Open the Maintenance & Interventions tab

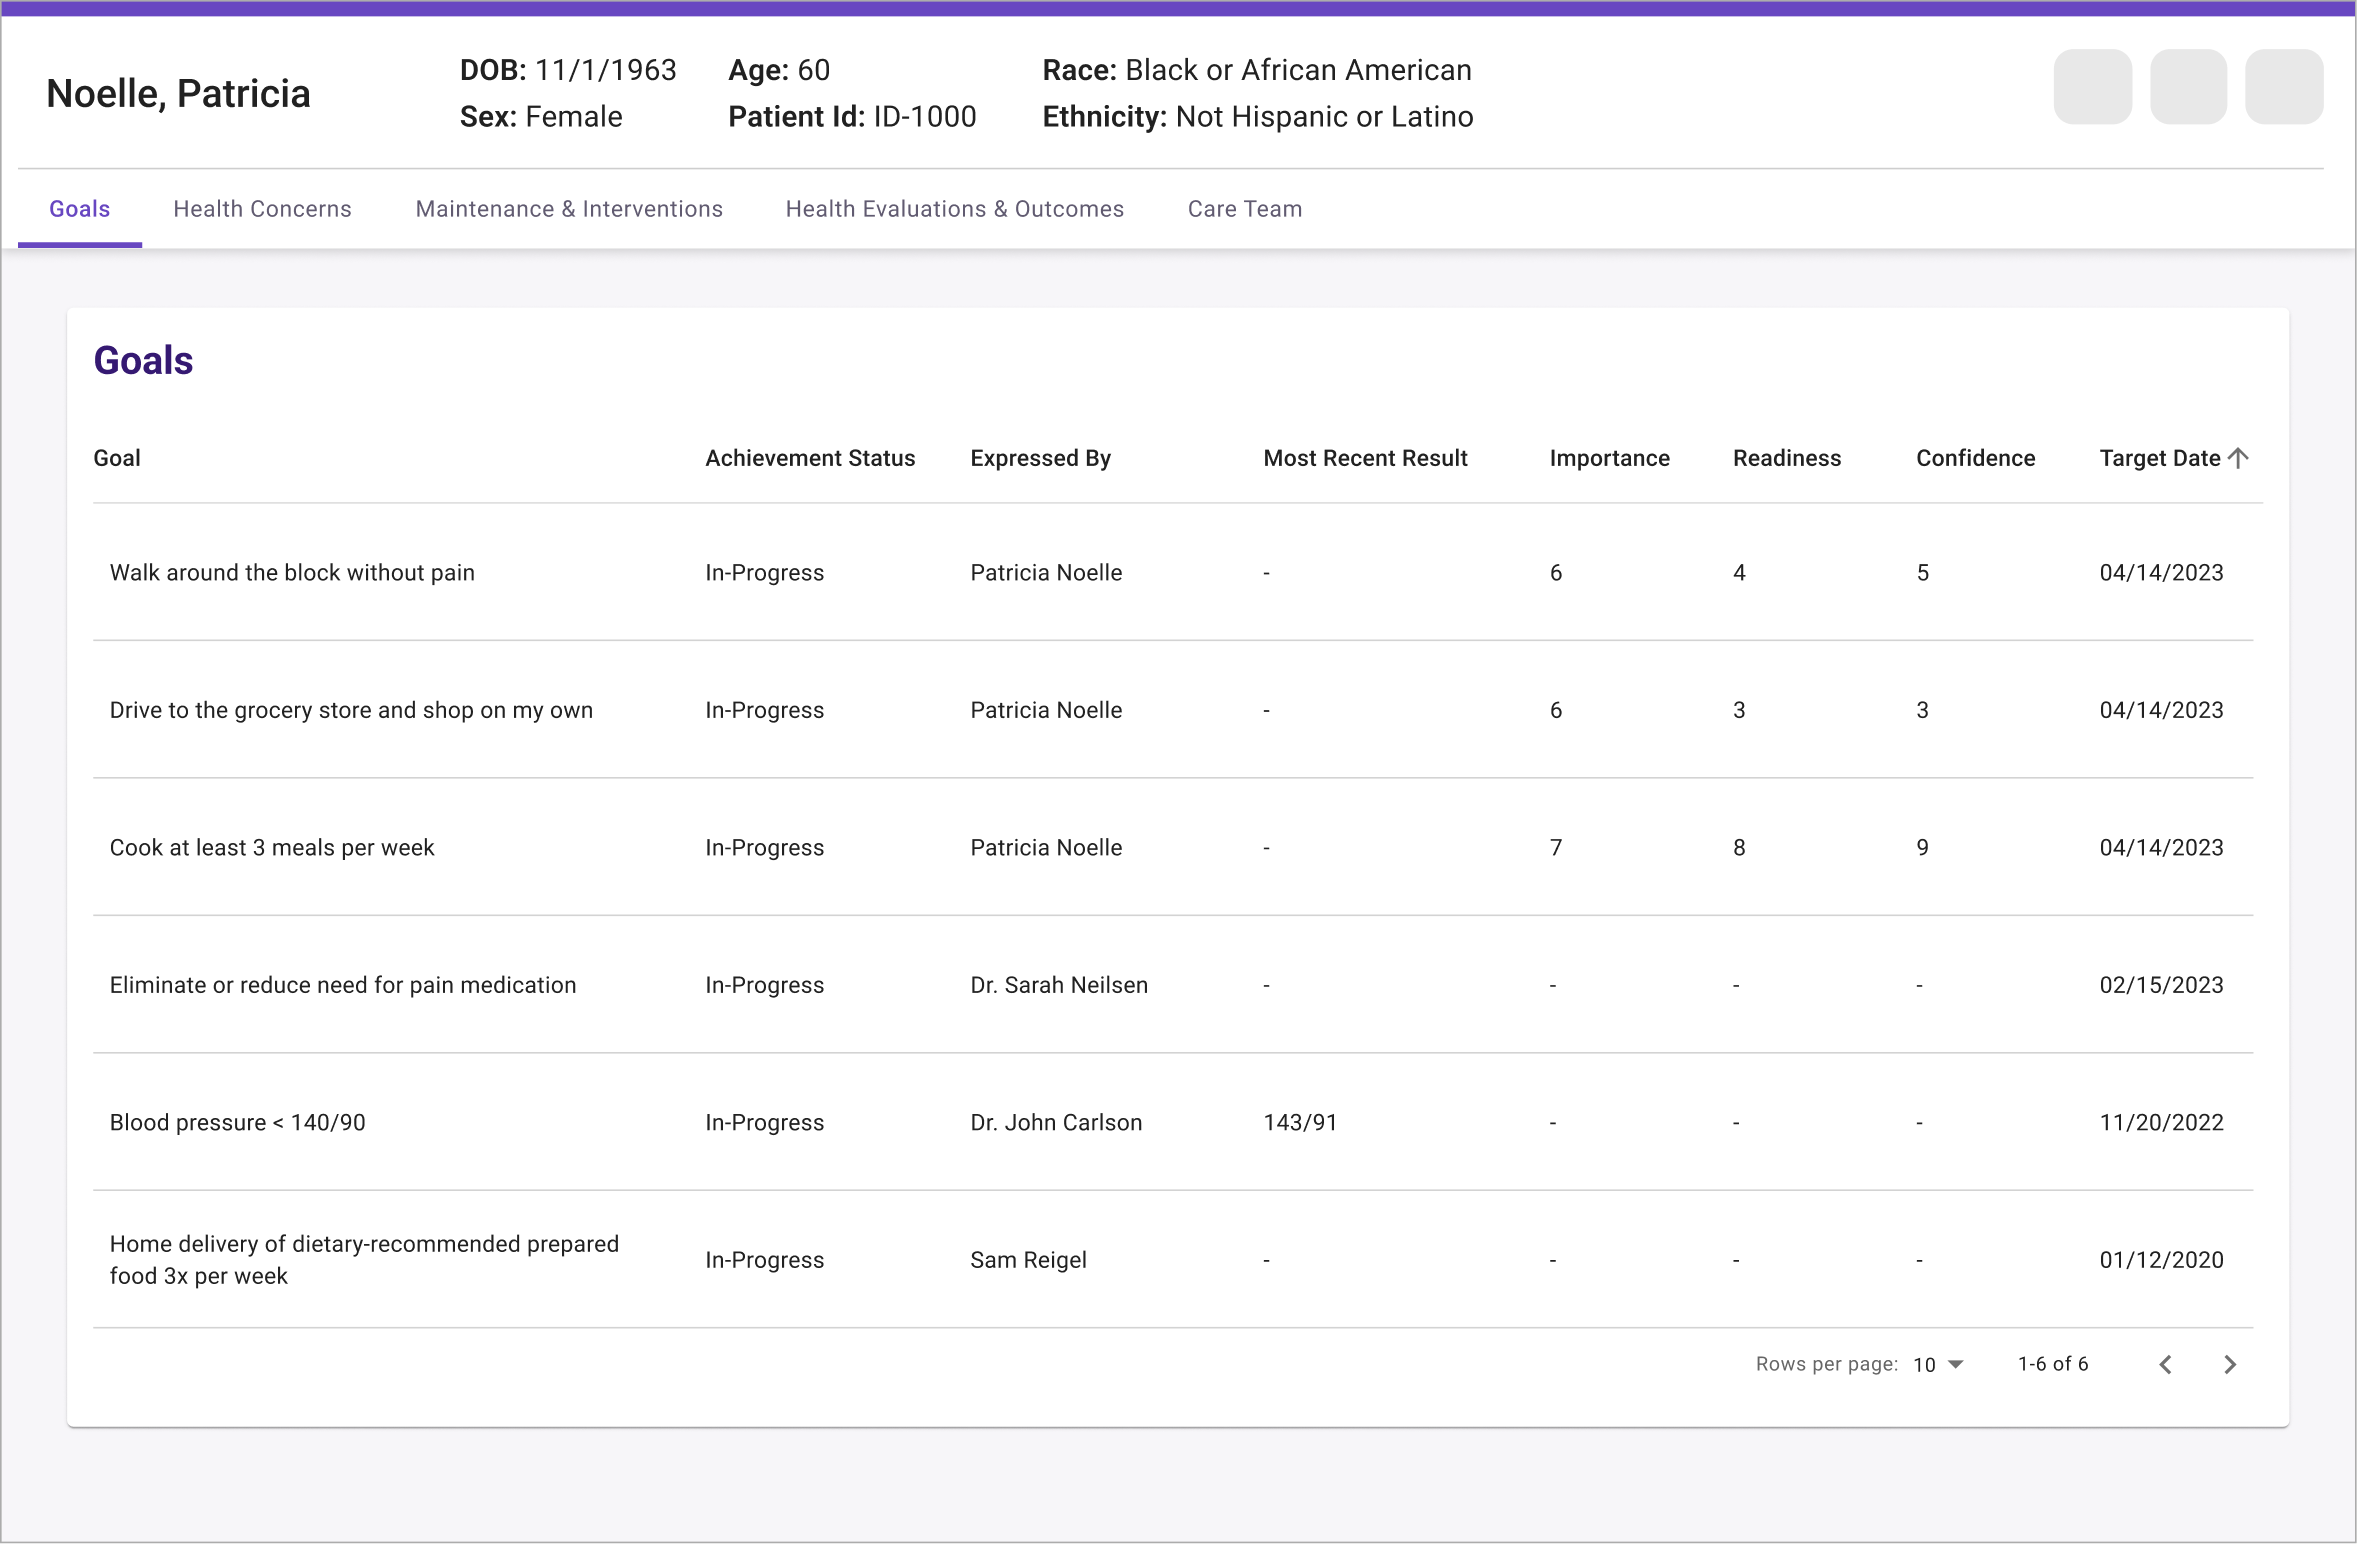[x=569, y=209]
